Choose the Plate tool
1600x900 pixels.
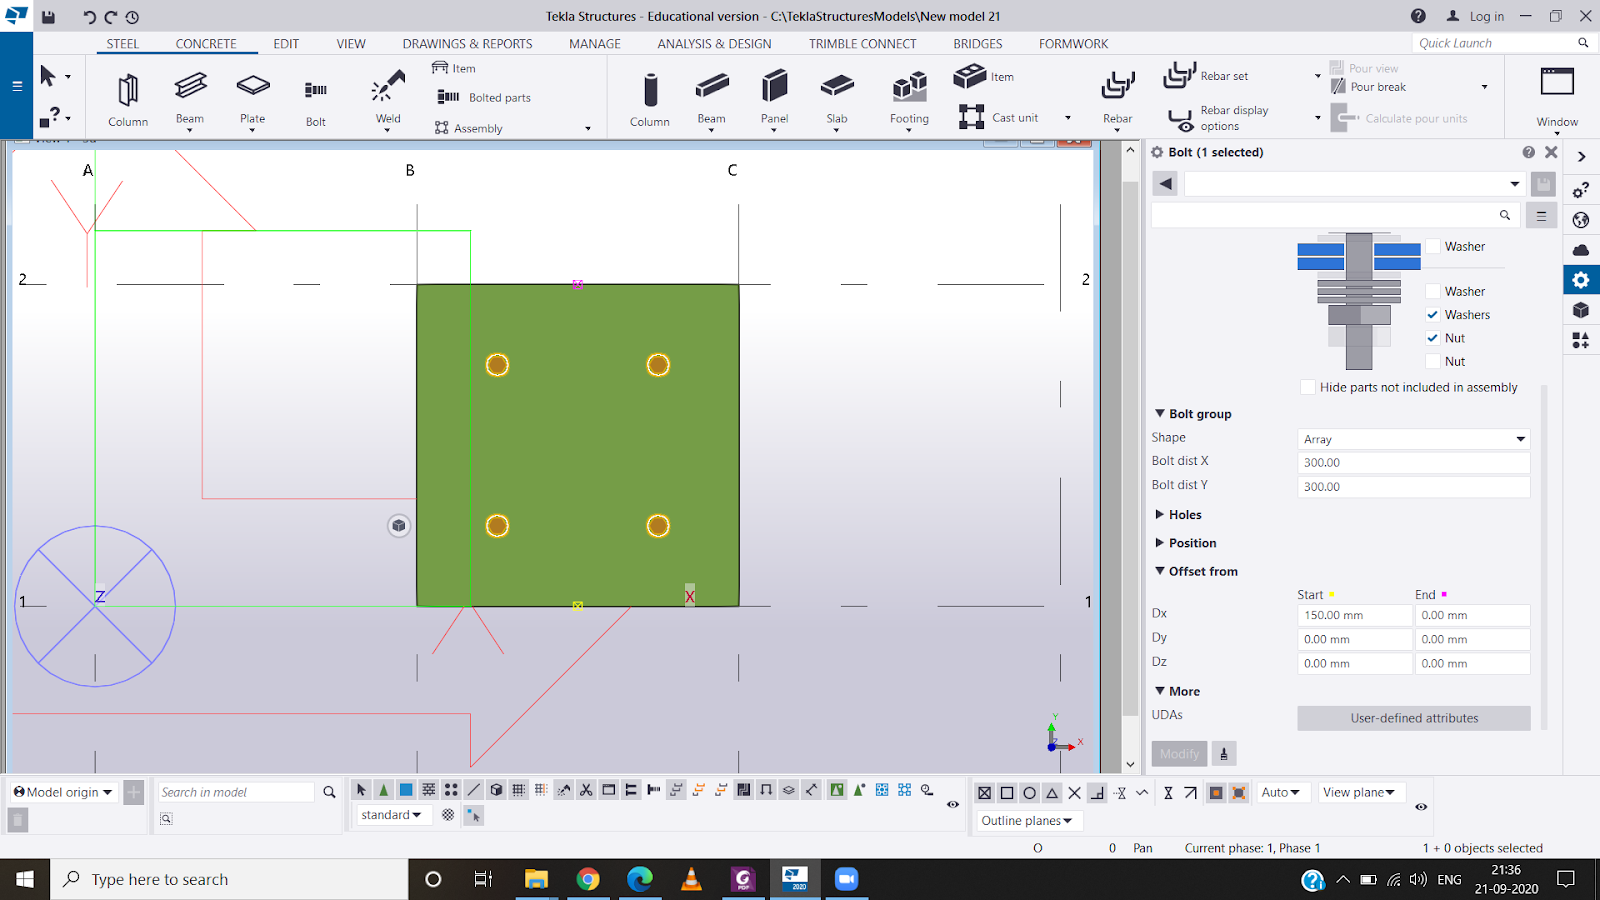(253, 98)
